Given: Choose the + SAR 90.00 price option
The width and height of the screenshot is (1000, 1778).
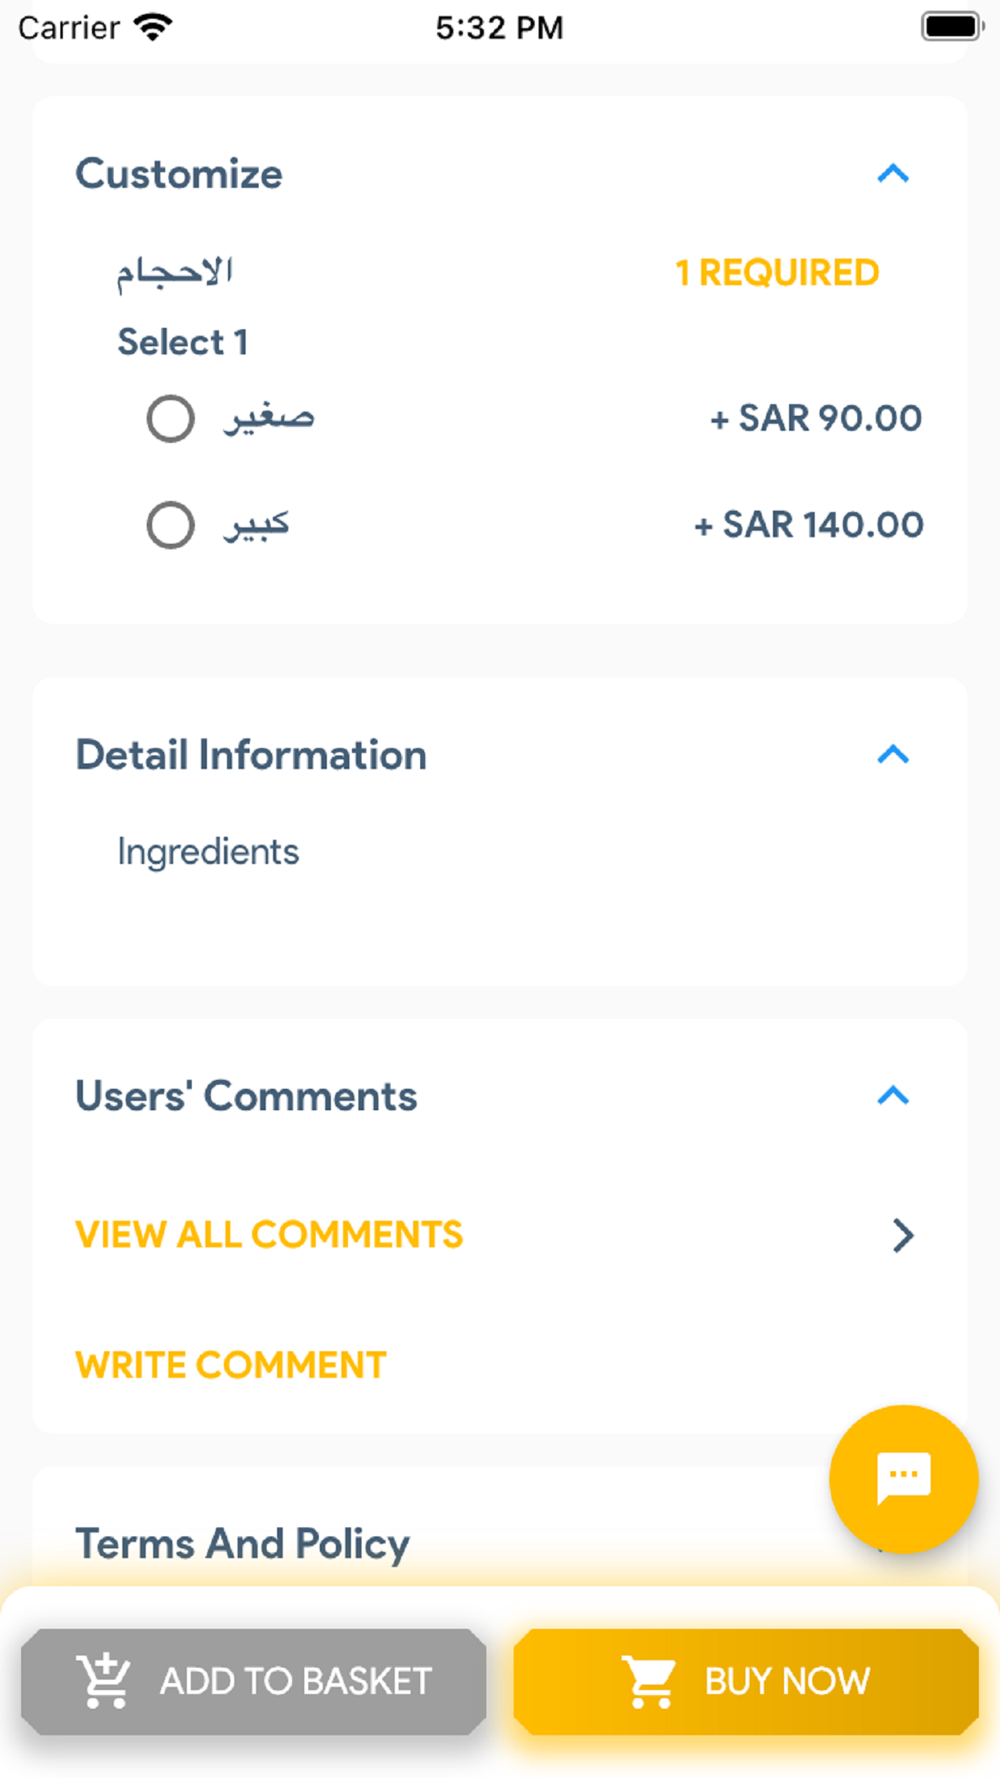Looking at the screenshot, I should point(816,418).
